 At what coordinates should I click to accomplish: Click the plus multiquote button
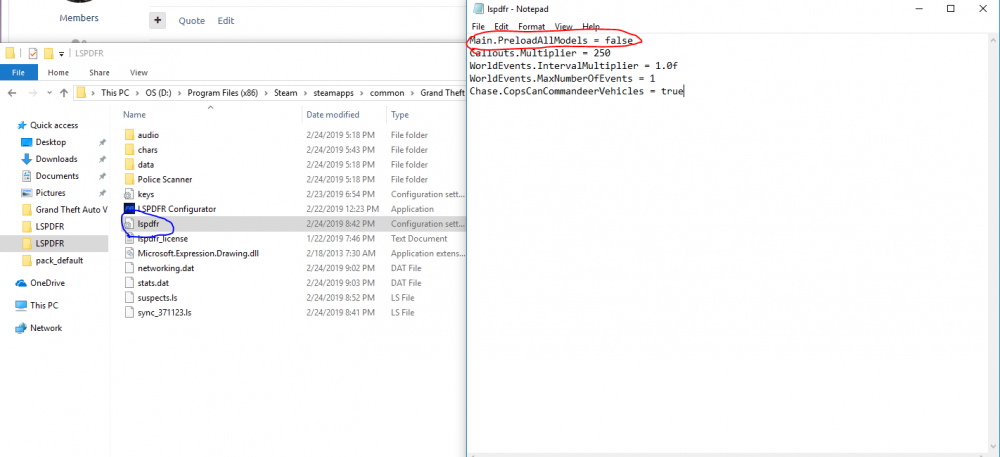coord(157,21)
